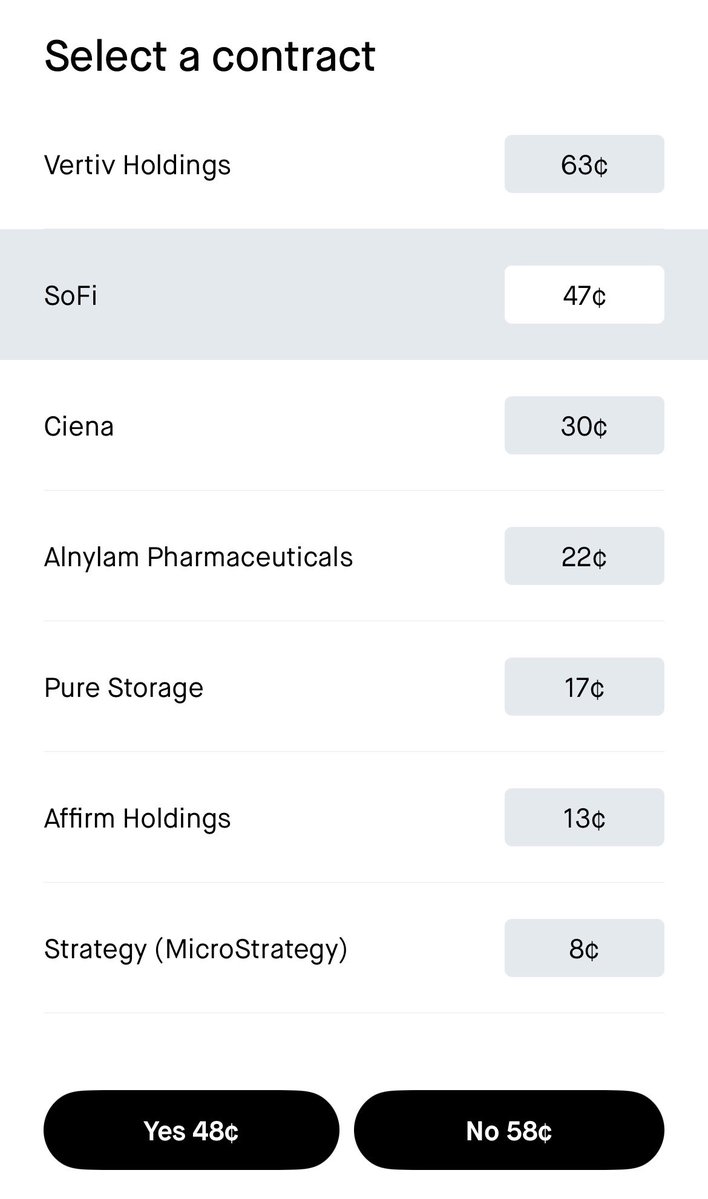
Task: Click the Pure Storage name label
Action: (x=124, y=687)
